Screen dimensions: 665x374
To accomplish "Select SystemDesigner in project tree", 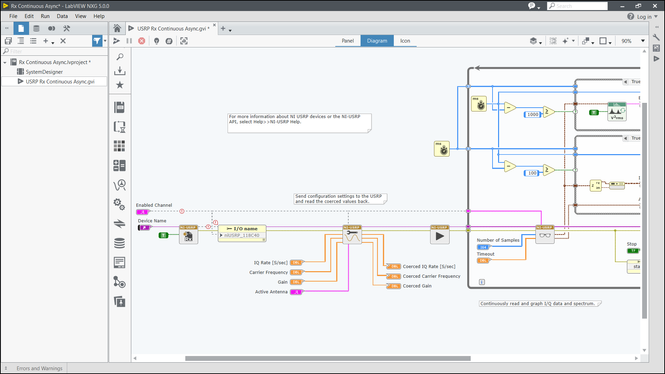I will click(x=44, y=72).
